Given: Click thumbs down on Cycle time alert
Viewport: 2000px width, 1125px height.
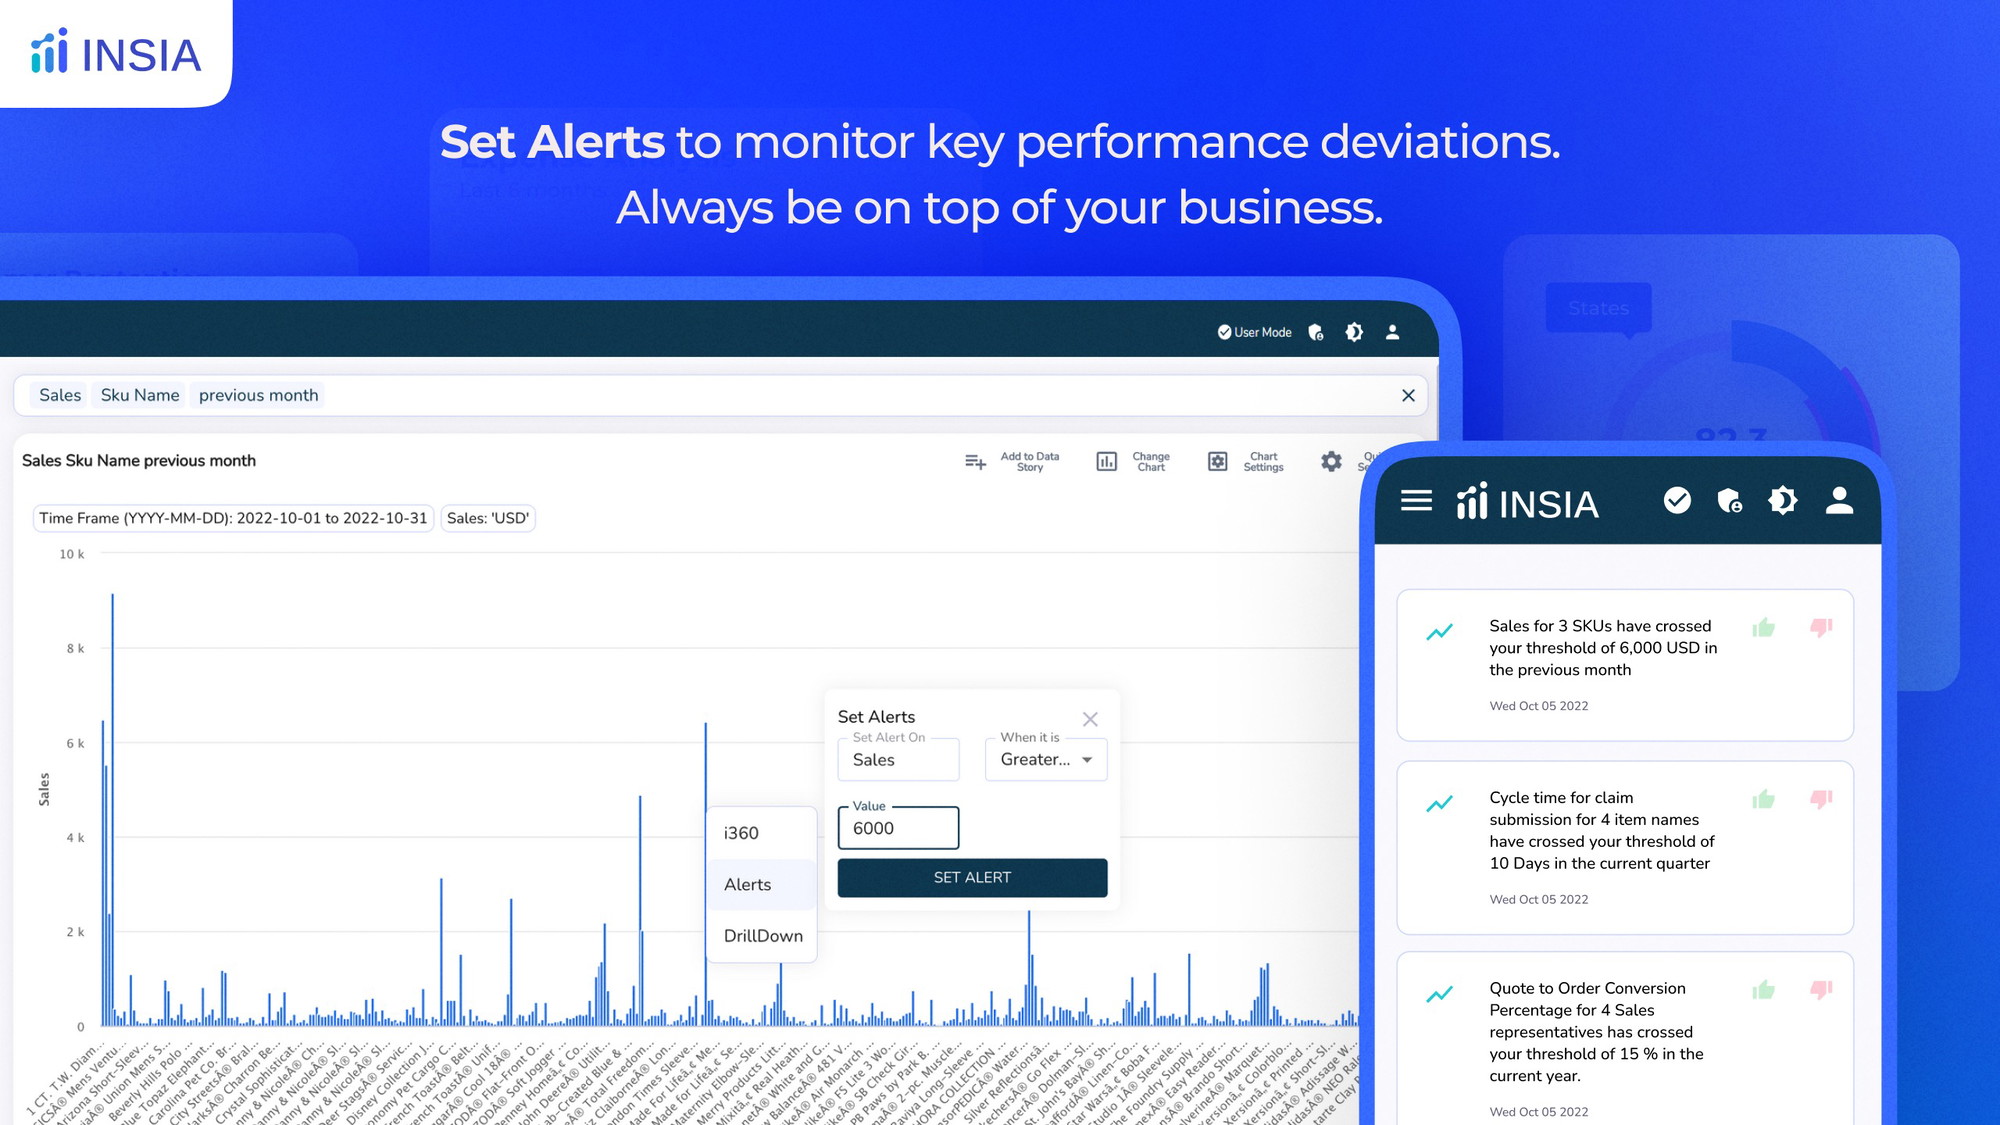Looking at the screenshot, I should tap(1821, 798).
